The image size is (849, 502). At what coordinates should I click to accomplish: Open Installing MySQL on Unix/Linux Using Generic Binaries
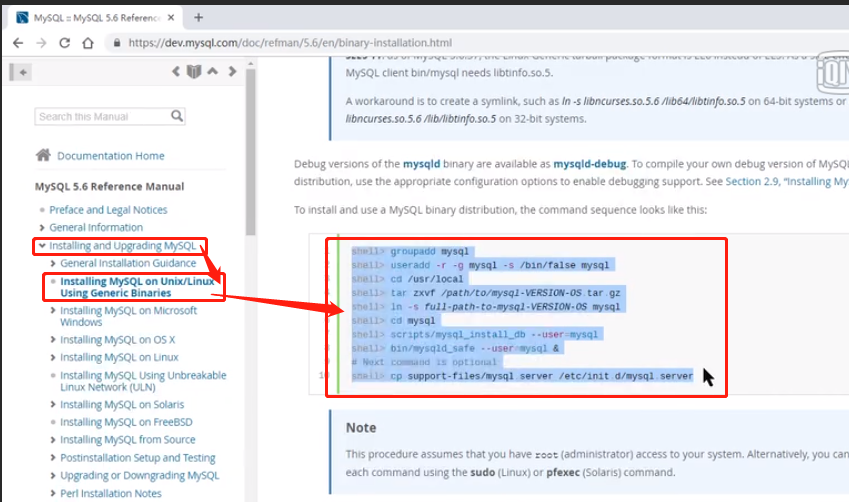[x=137, y=287]
